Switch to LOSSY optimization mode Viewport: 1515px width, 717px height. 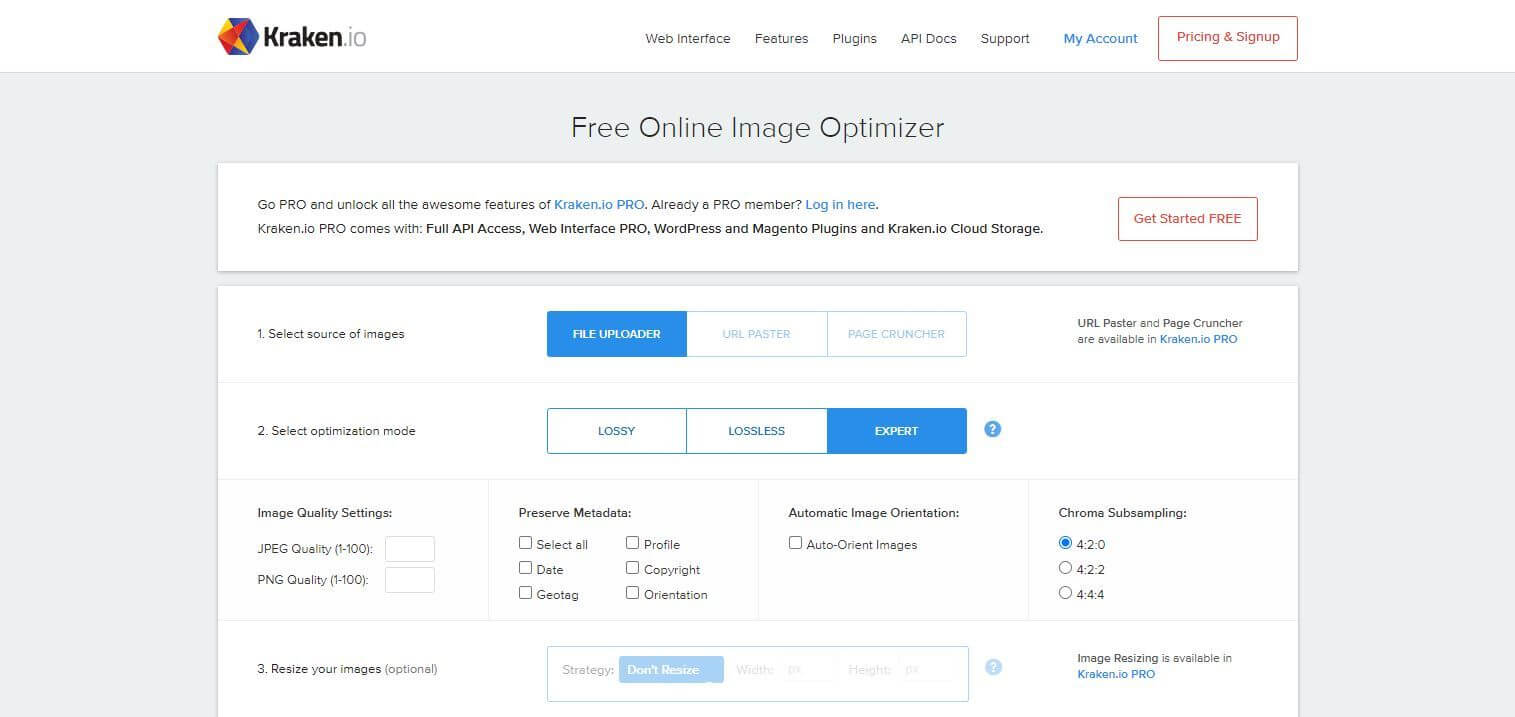616,431
